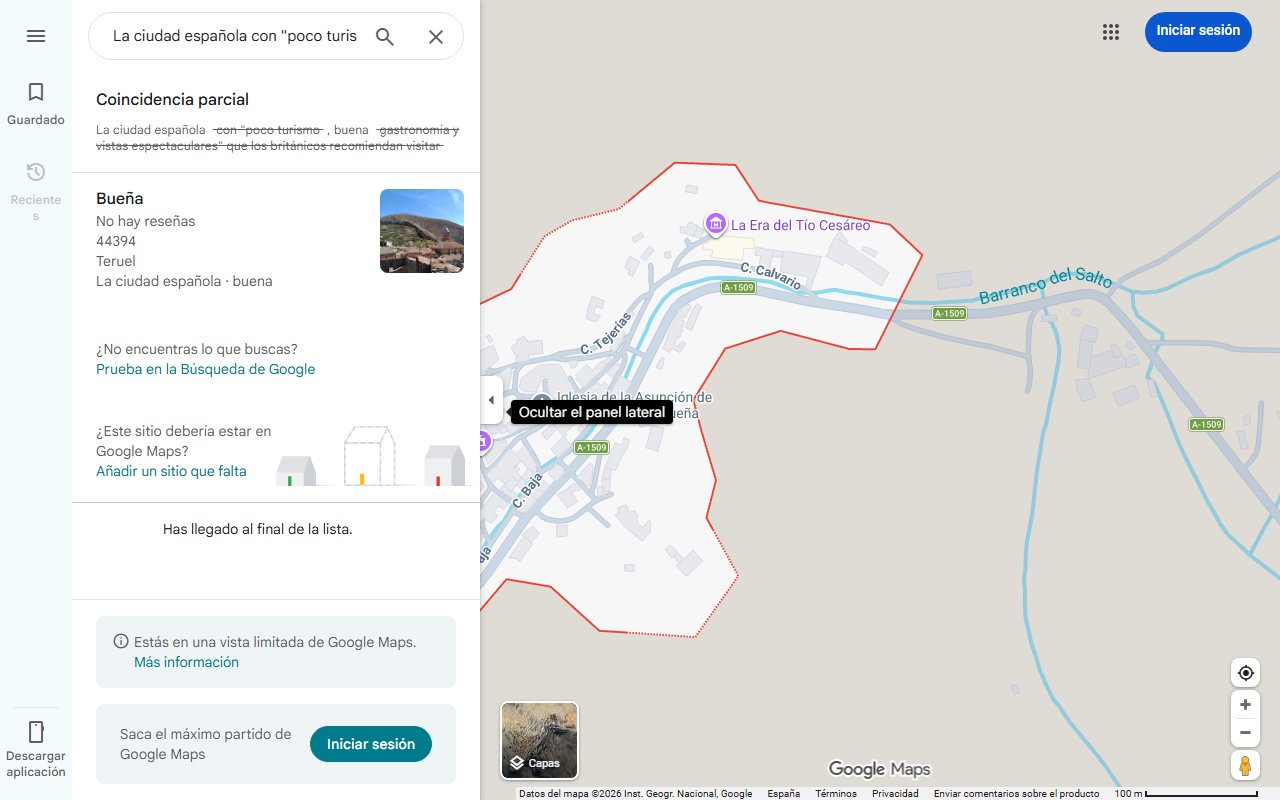This screenshot has width=1280, height=800.
Task: Open the Bueña photo thumbnail
Action: 421,230
